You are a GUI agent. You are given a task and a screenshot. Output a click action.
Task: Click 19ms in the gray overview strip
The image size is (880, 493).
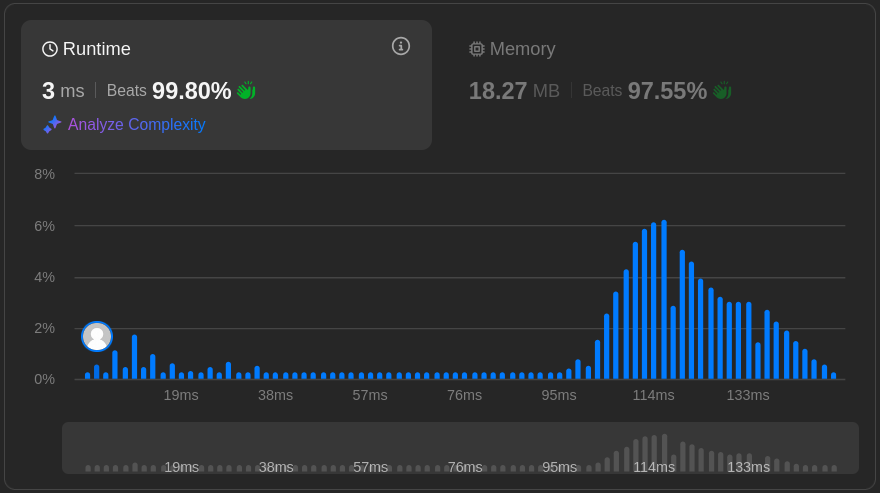pos(181,467)
